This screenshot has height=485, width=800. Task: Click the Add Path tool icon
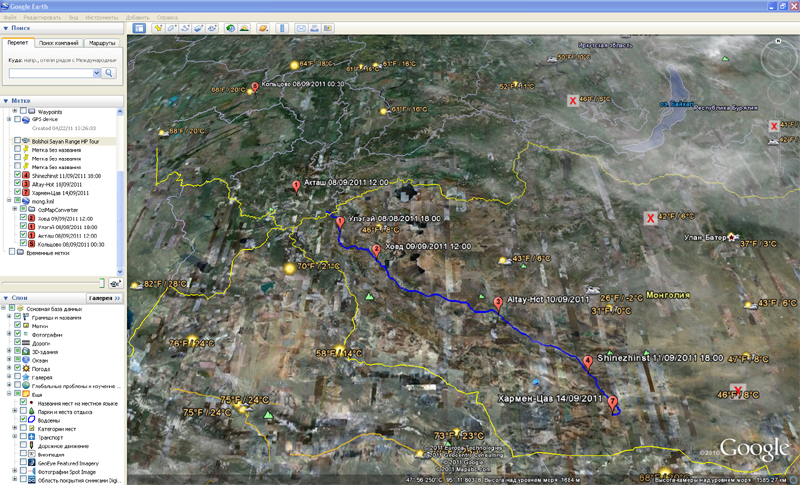(x=185, y=28)
